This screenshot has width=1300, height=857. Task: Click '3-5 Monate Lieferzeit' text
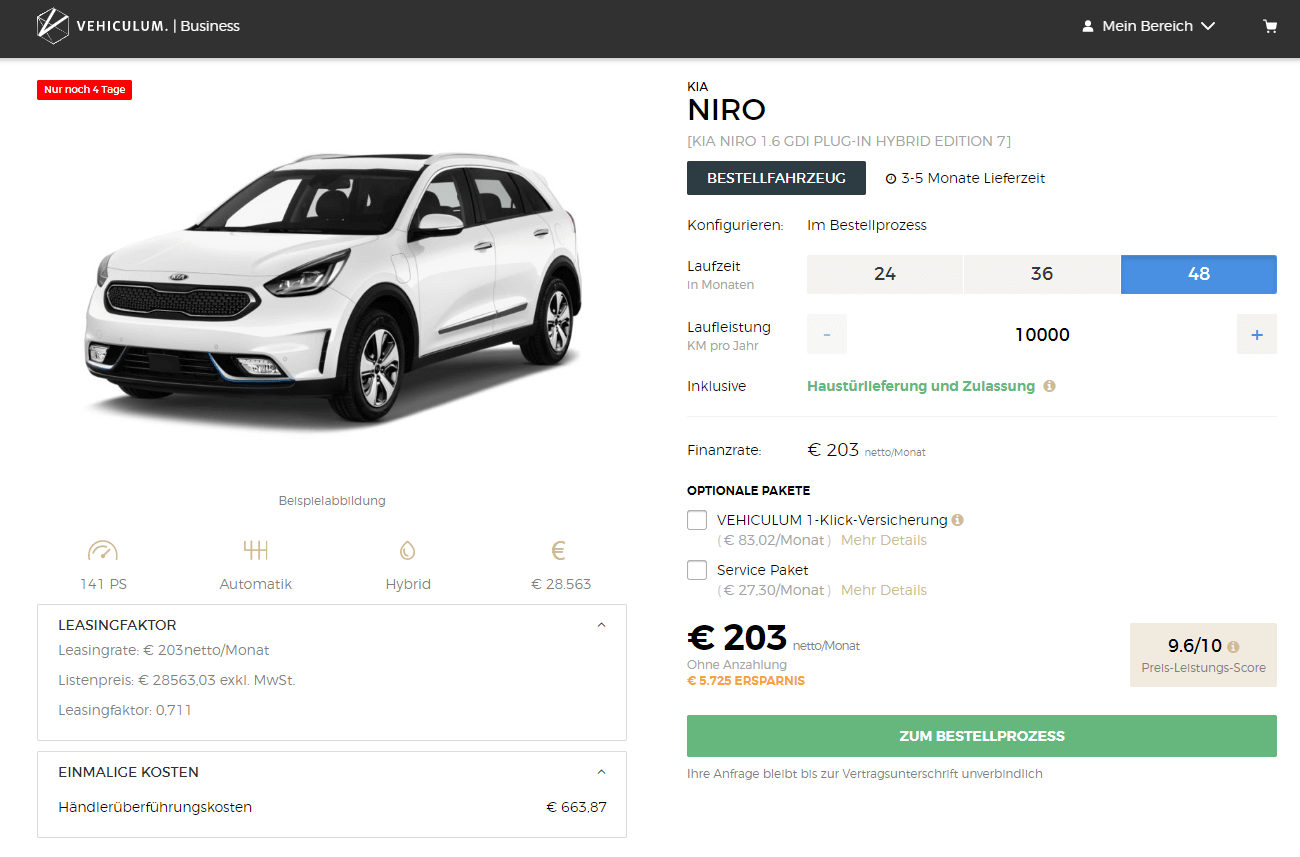pyautogui.click(x=973, y=179)
